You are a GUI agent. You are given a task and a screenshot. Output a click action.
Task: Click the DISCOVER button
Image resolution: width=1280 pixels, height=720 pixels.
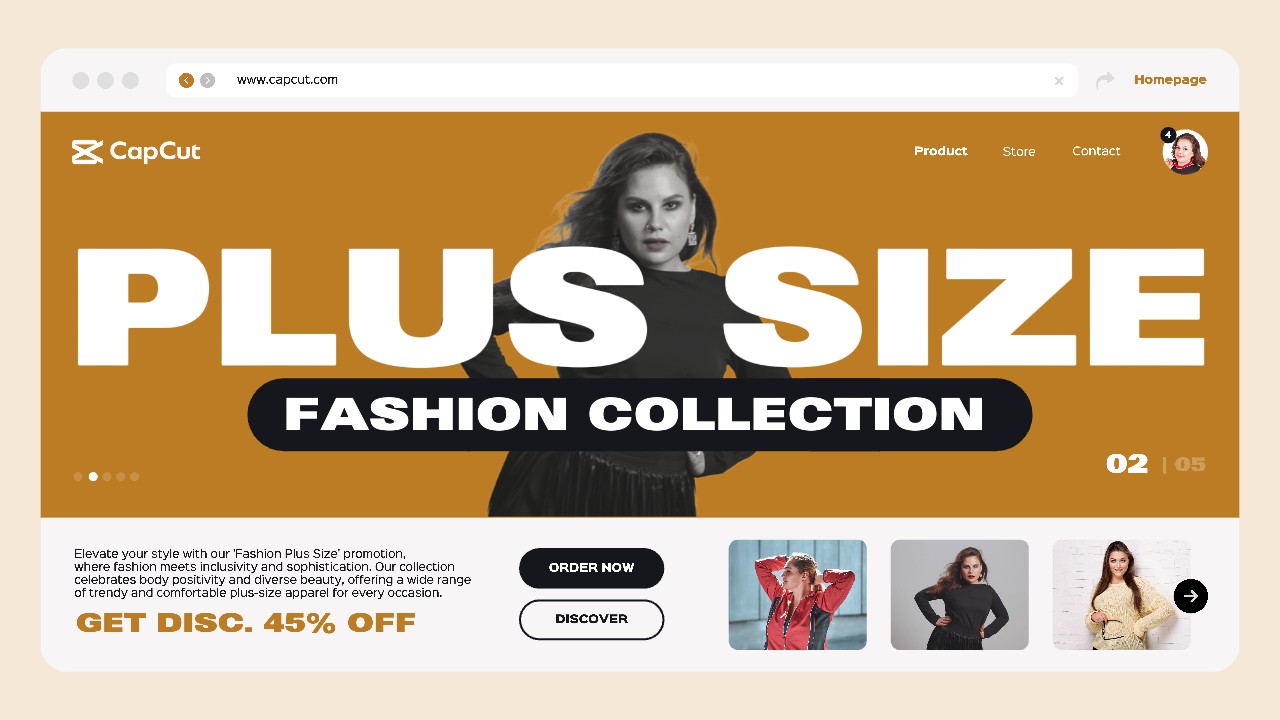pyautogui.click(x=591, y=619)
